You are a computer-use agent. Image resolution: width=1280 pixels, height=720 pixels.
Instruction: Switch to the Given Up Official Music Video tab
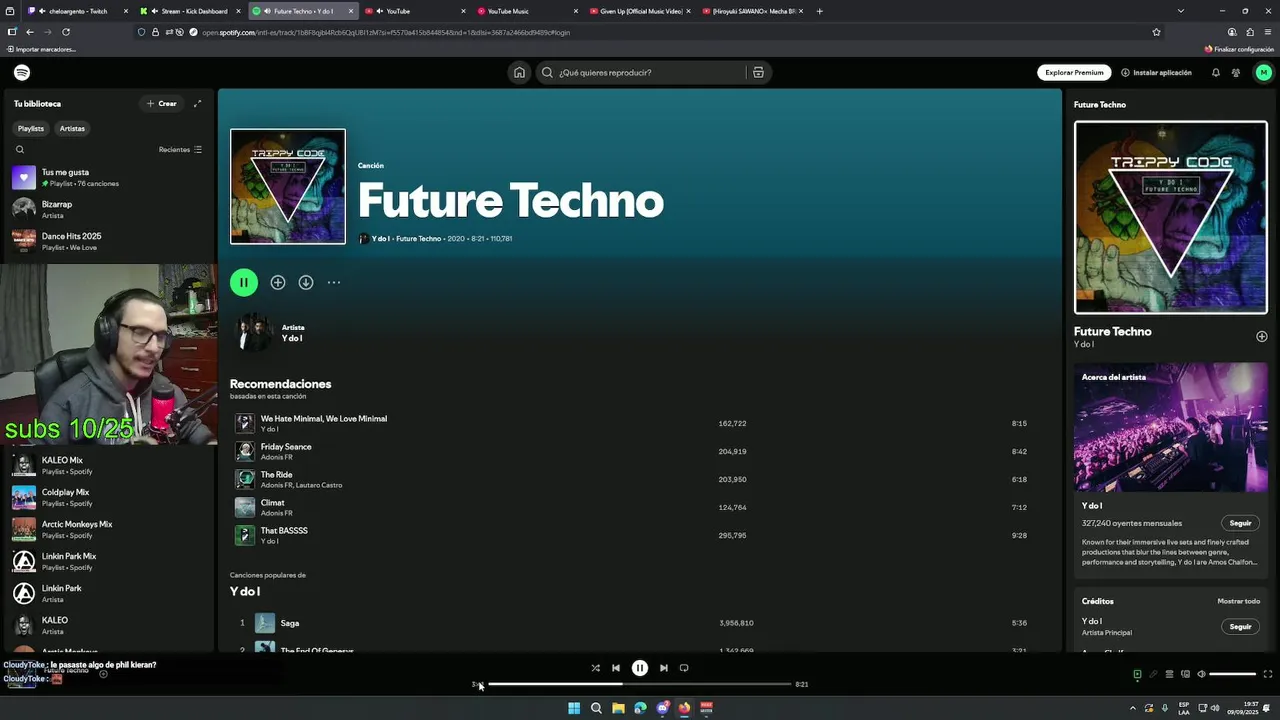639,11
